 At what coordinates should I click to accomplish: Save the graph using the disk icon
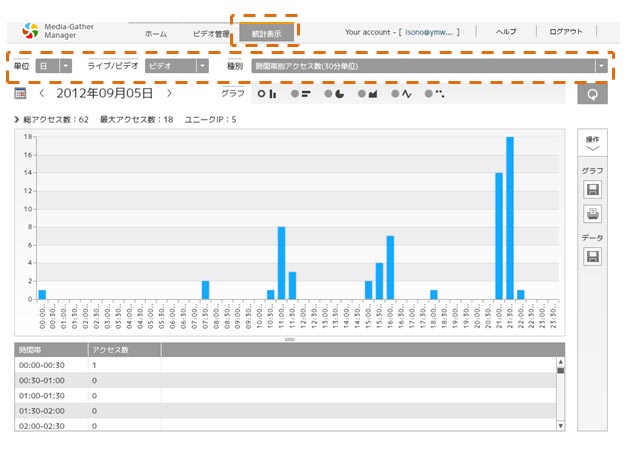click(592, 189)
